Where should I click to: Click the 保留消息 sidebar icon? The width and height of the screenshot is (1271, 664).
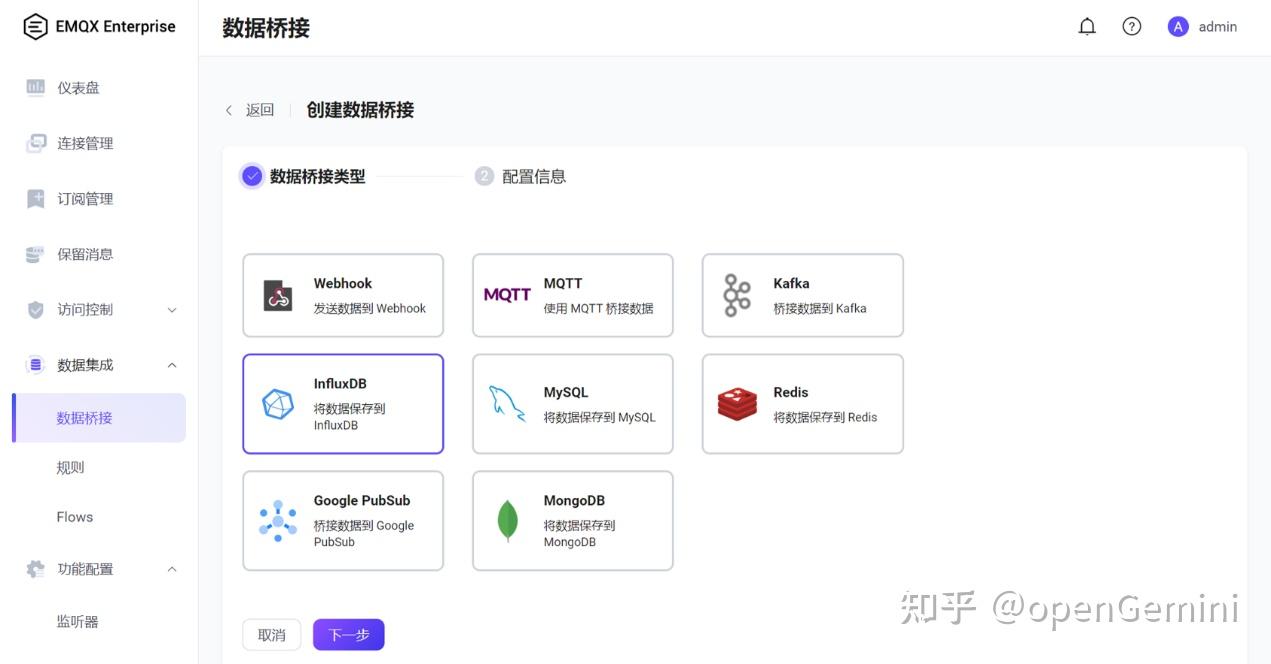[x=35, y=254]
